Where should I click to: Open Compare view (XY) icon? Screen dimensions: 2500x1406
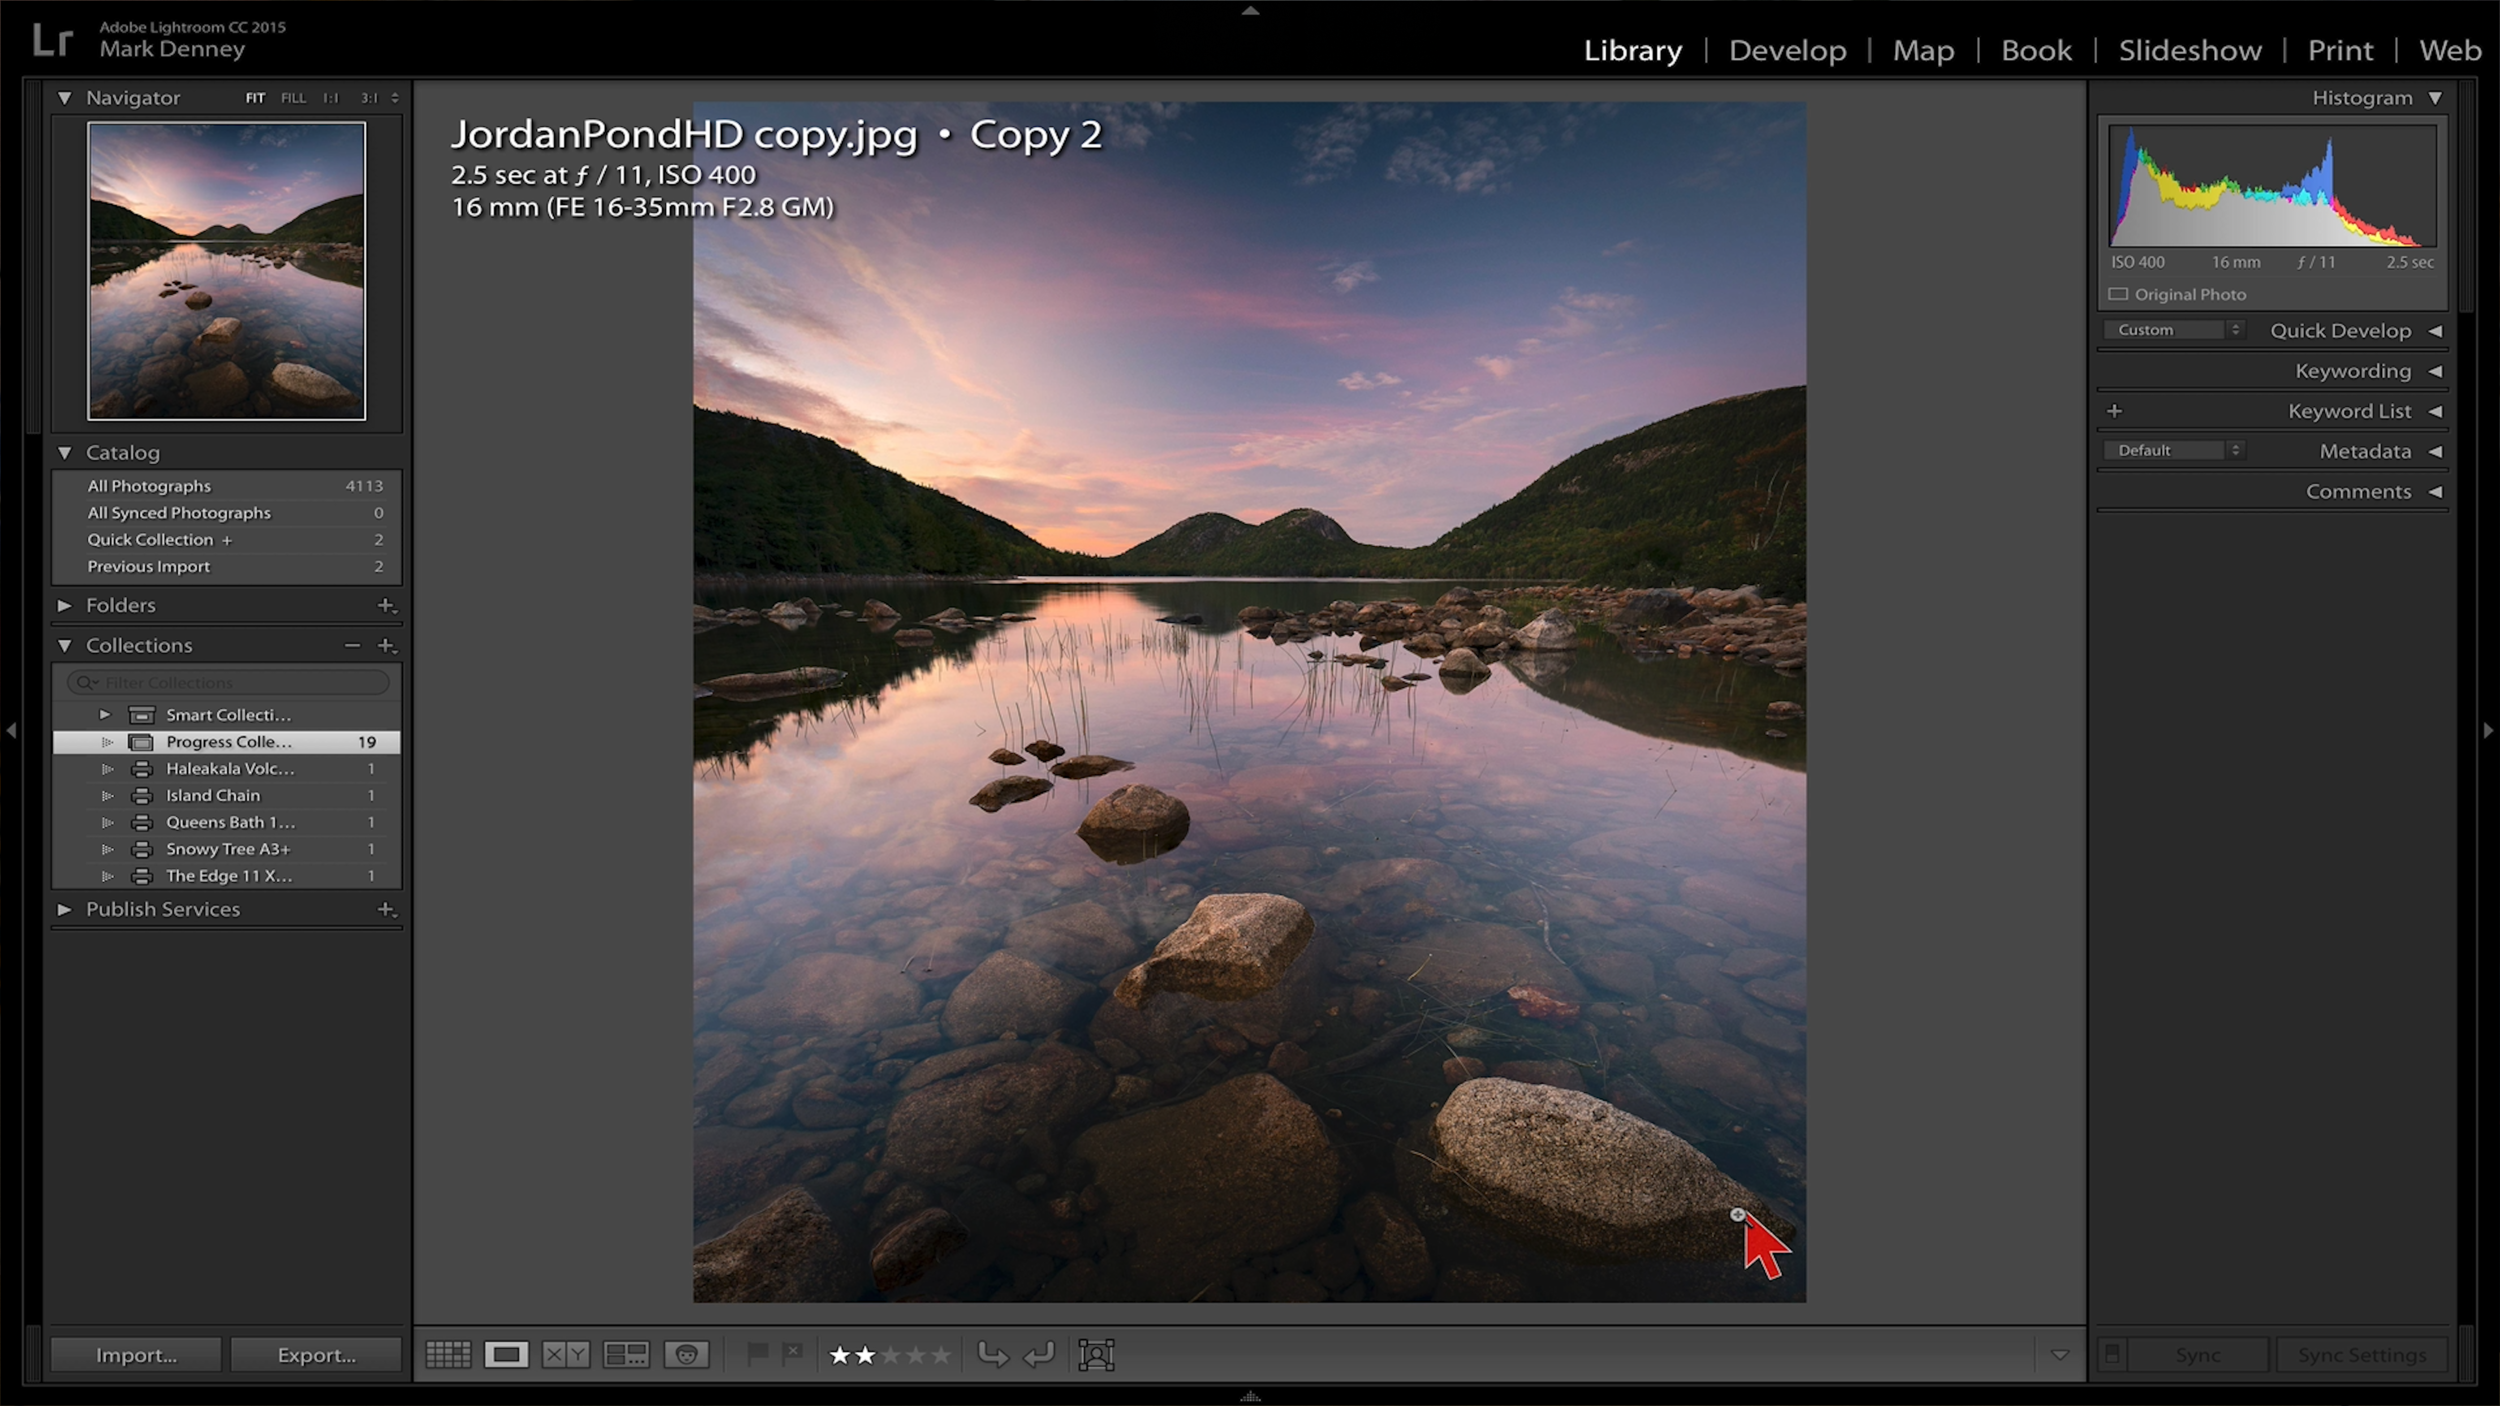[x=566, y=1355]
